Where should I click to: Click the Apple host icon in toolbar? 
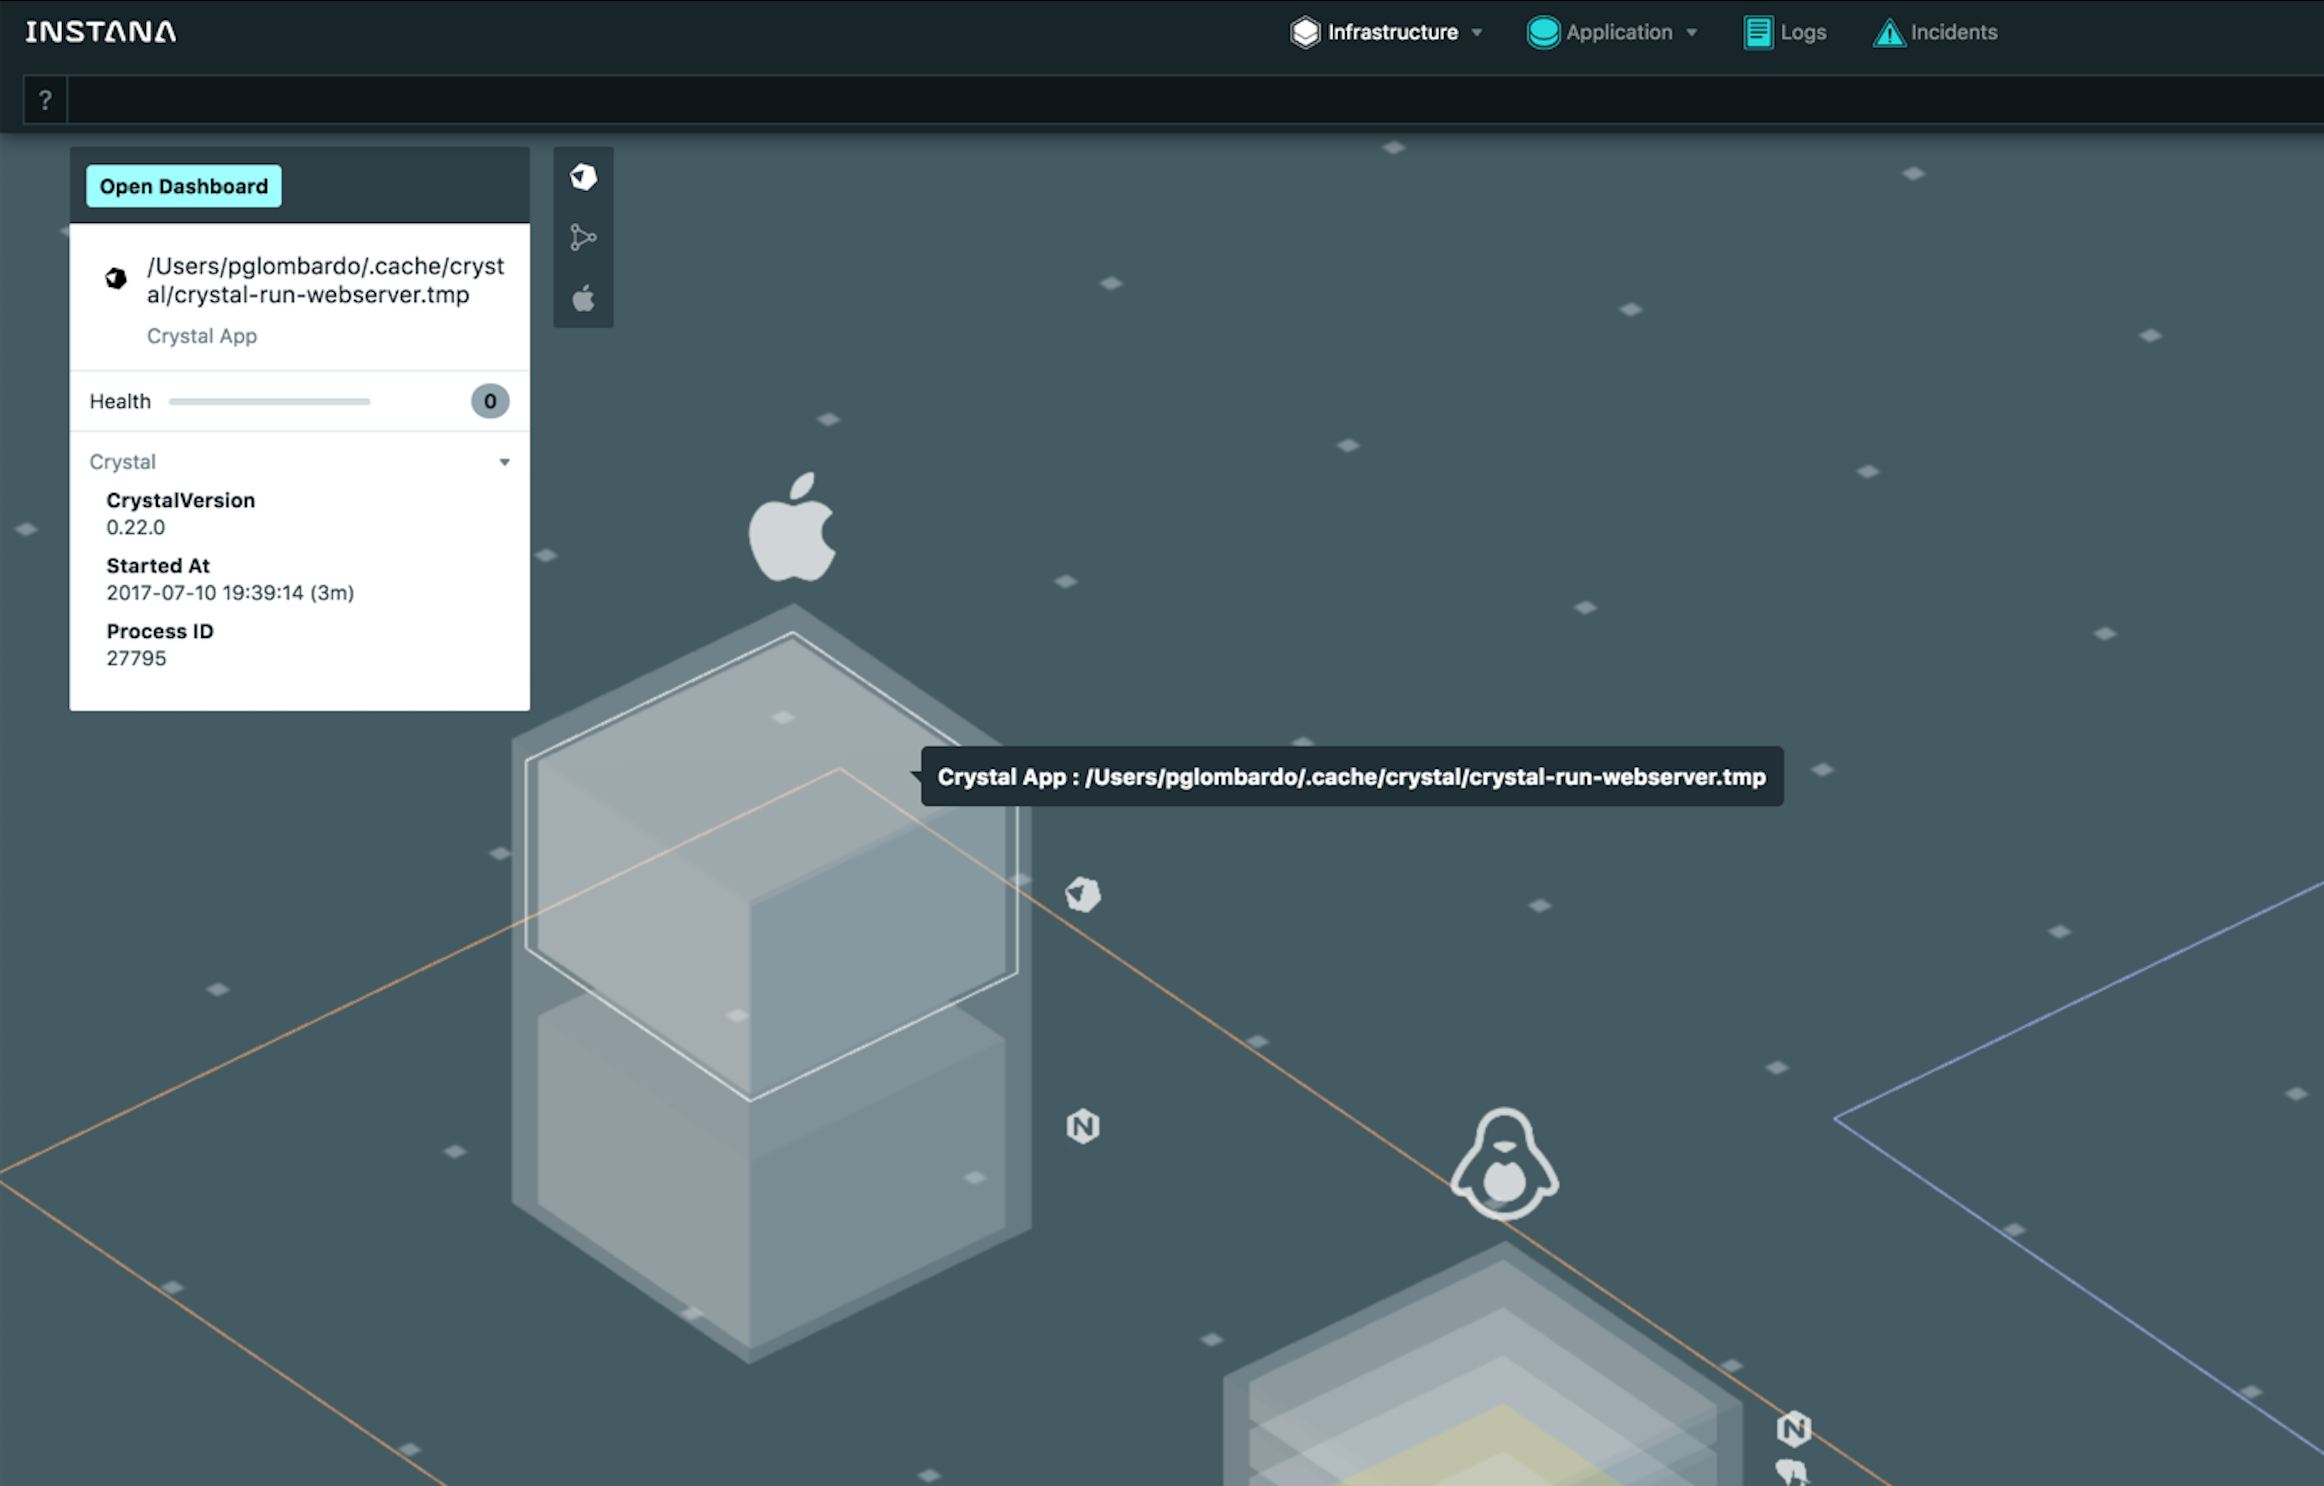(x=583, y=298)
